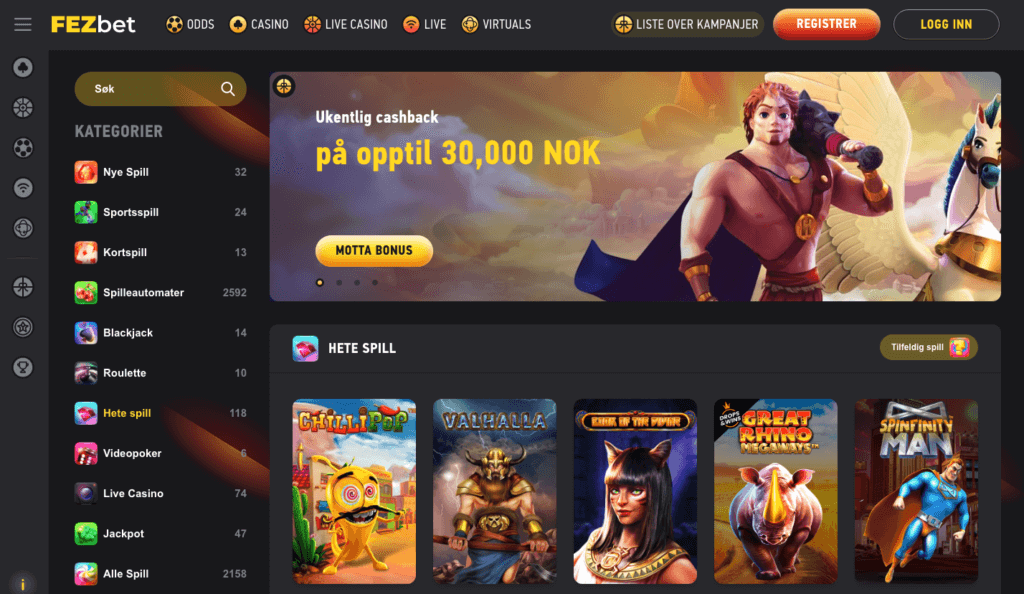The width and height of the screenshot is (1024, 594).
Task: Click the info icon at sidebar bottom
Action: click(x=23, y=584)
